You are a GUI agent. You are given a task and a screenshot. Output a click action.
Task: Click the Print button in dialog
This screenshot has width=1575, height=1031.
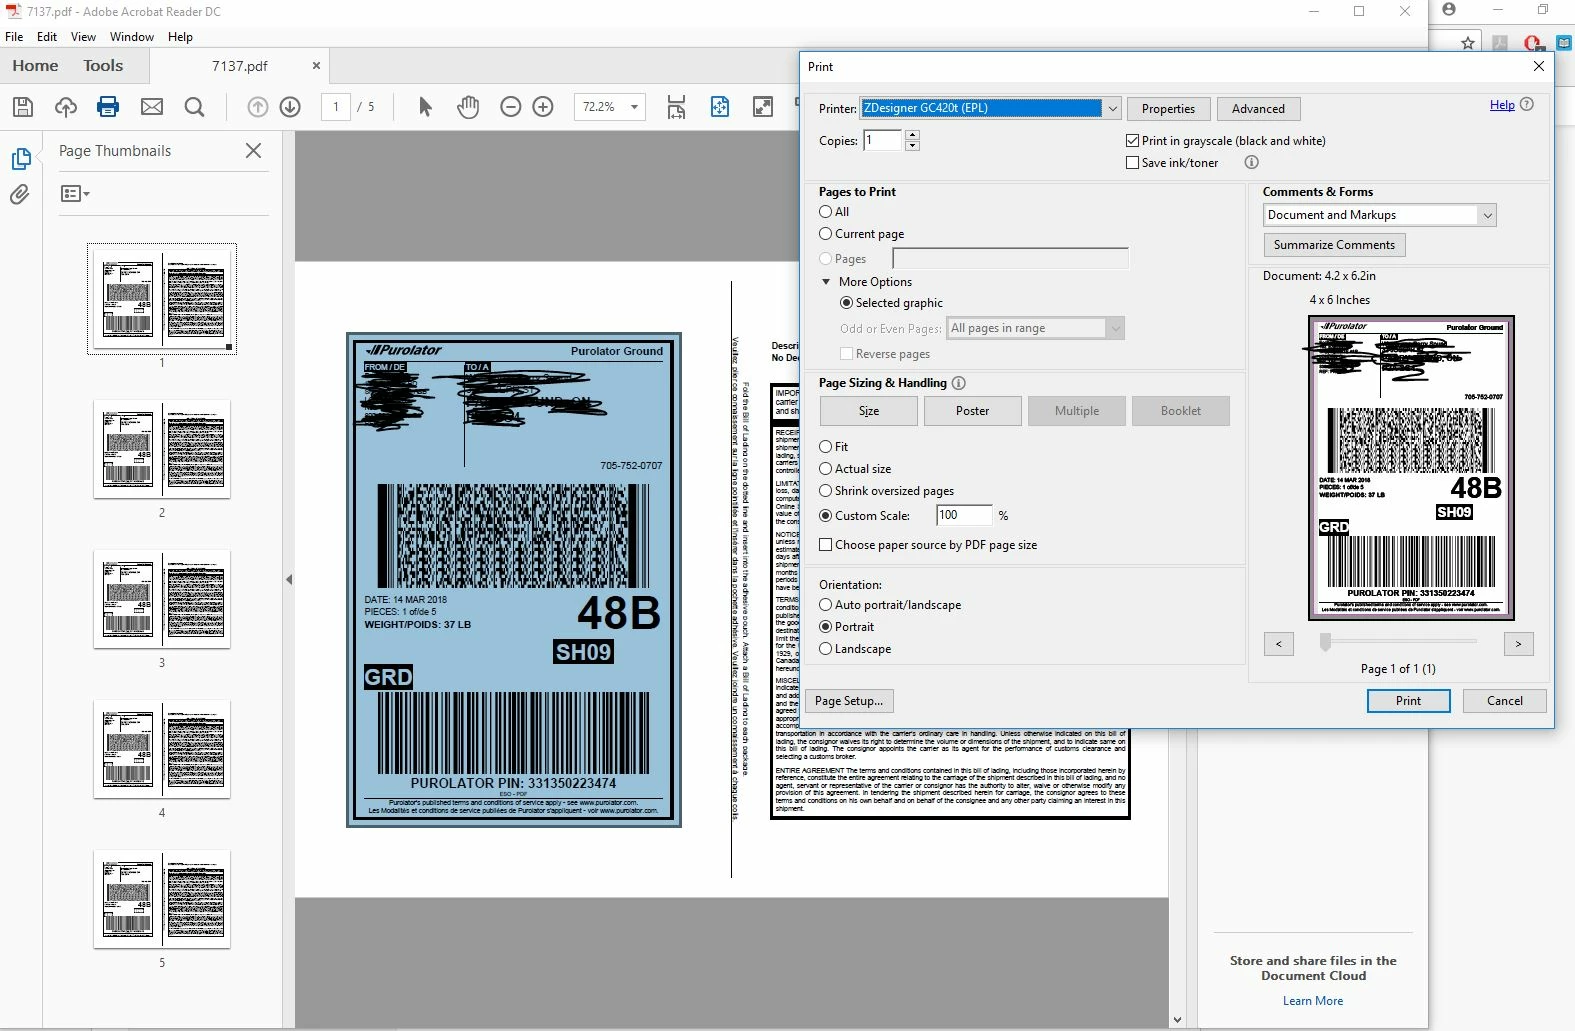pos(1408,701)
